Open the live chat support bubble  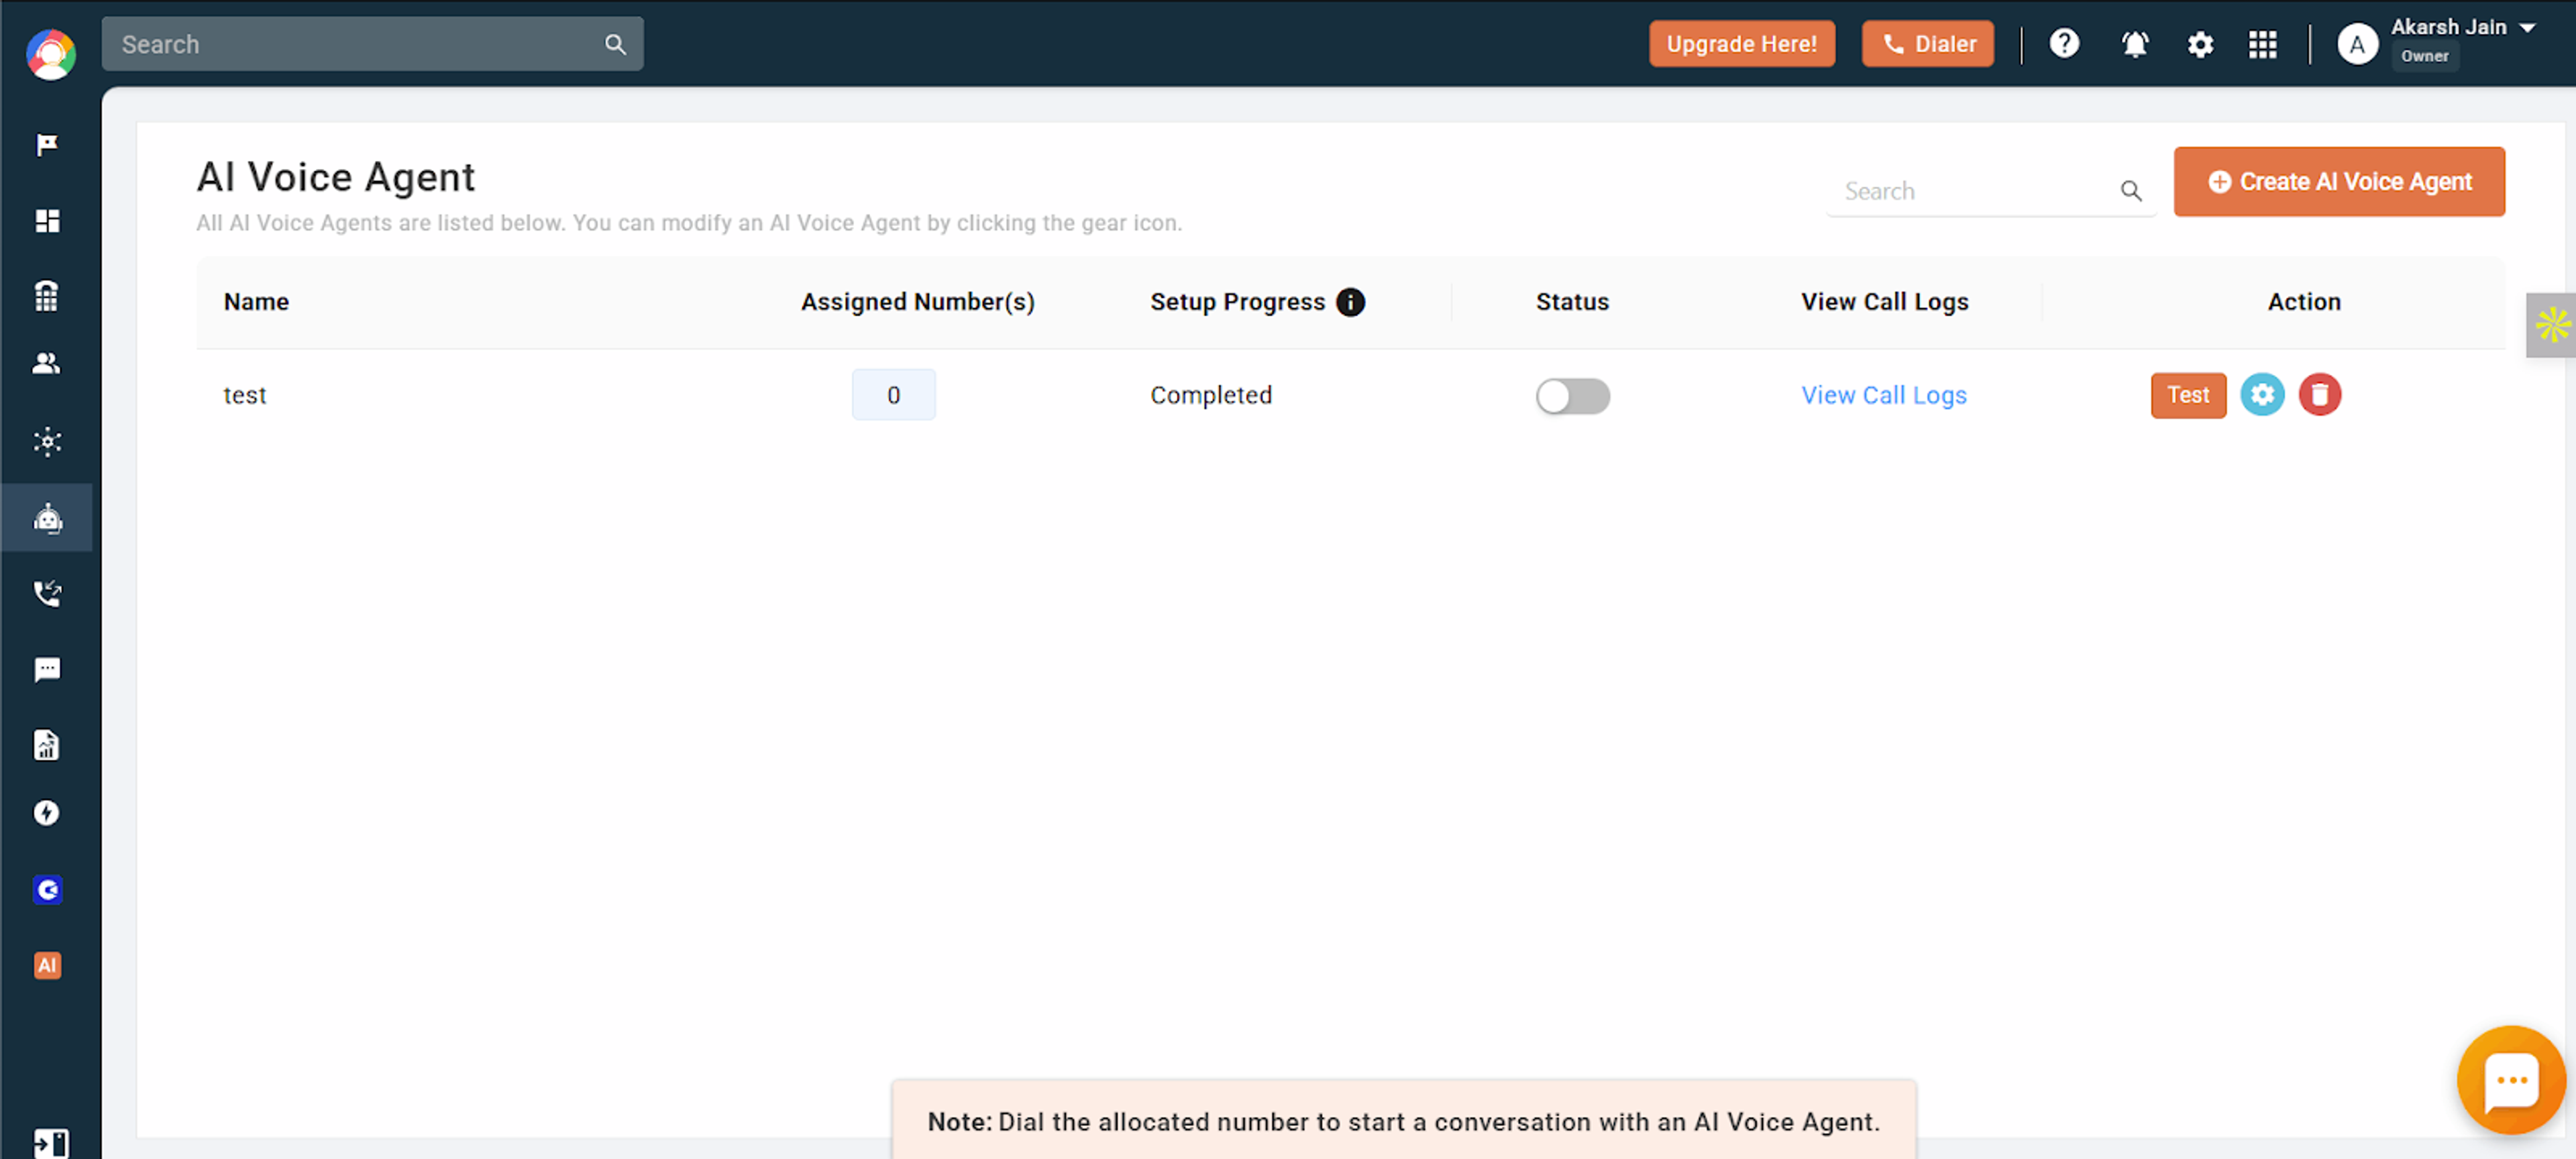coord(2511,1081)
